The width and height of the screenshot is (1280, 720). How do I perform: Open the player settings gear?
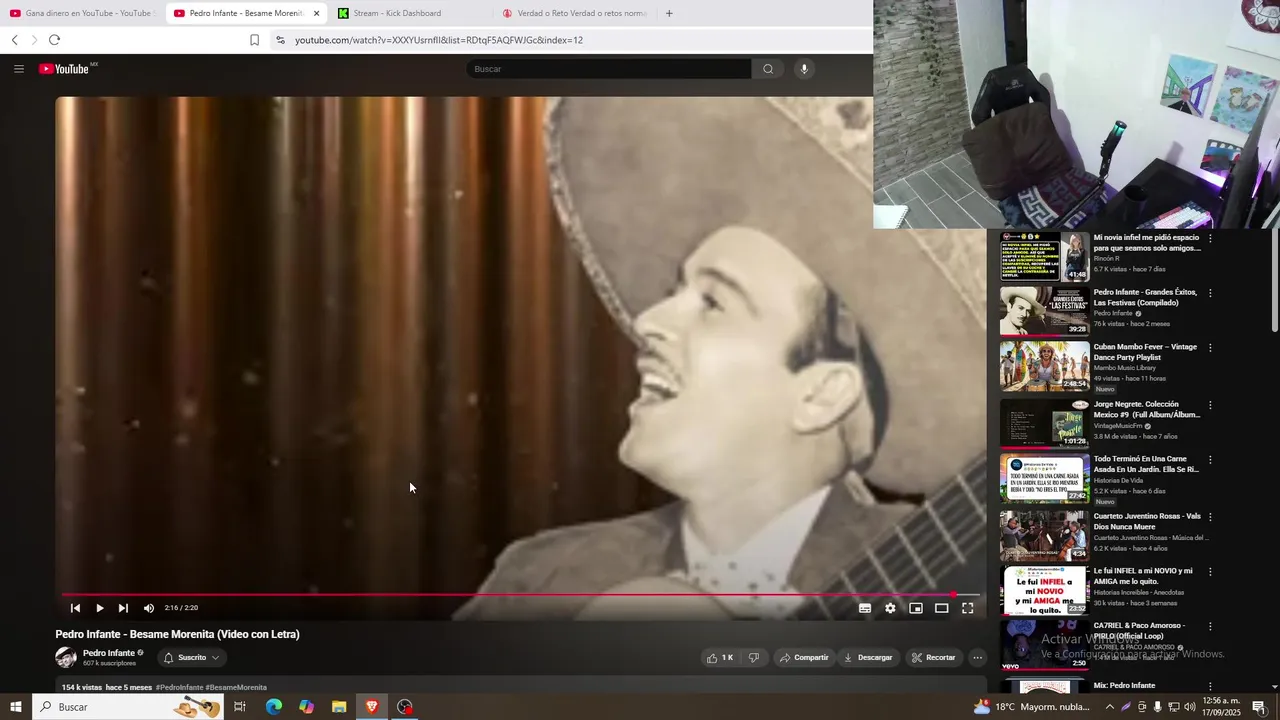tap(890, 608)
